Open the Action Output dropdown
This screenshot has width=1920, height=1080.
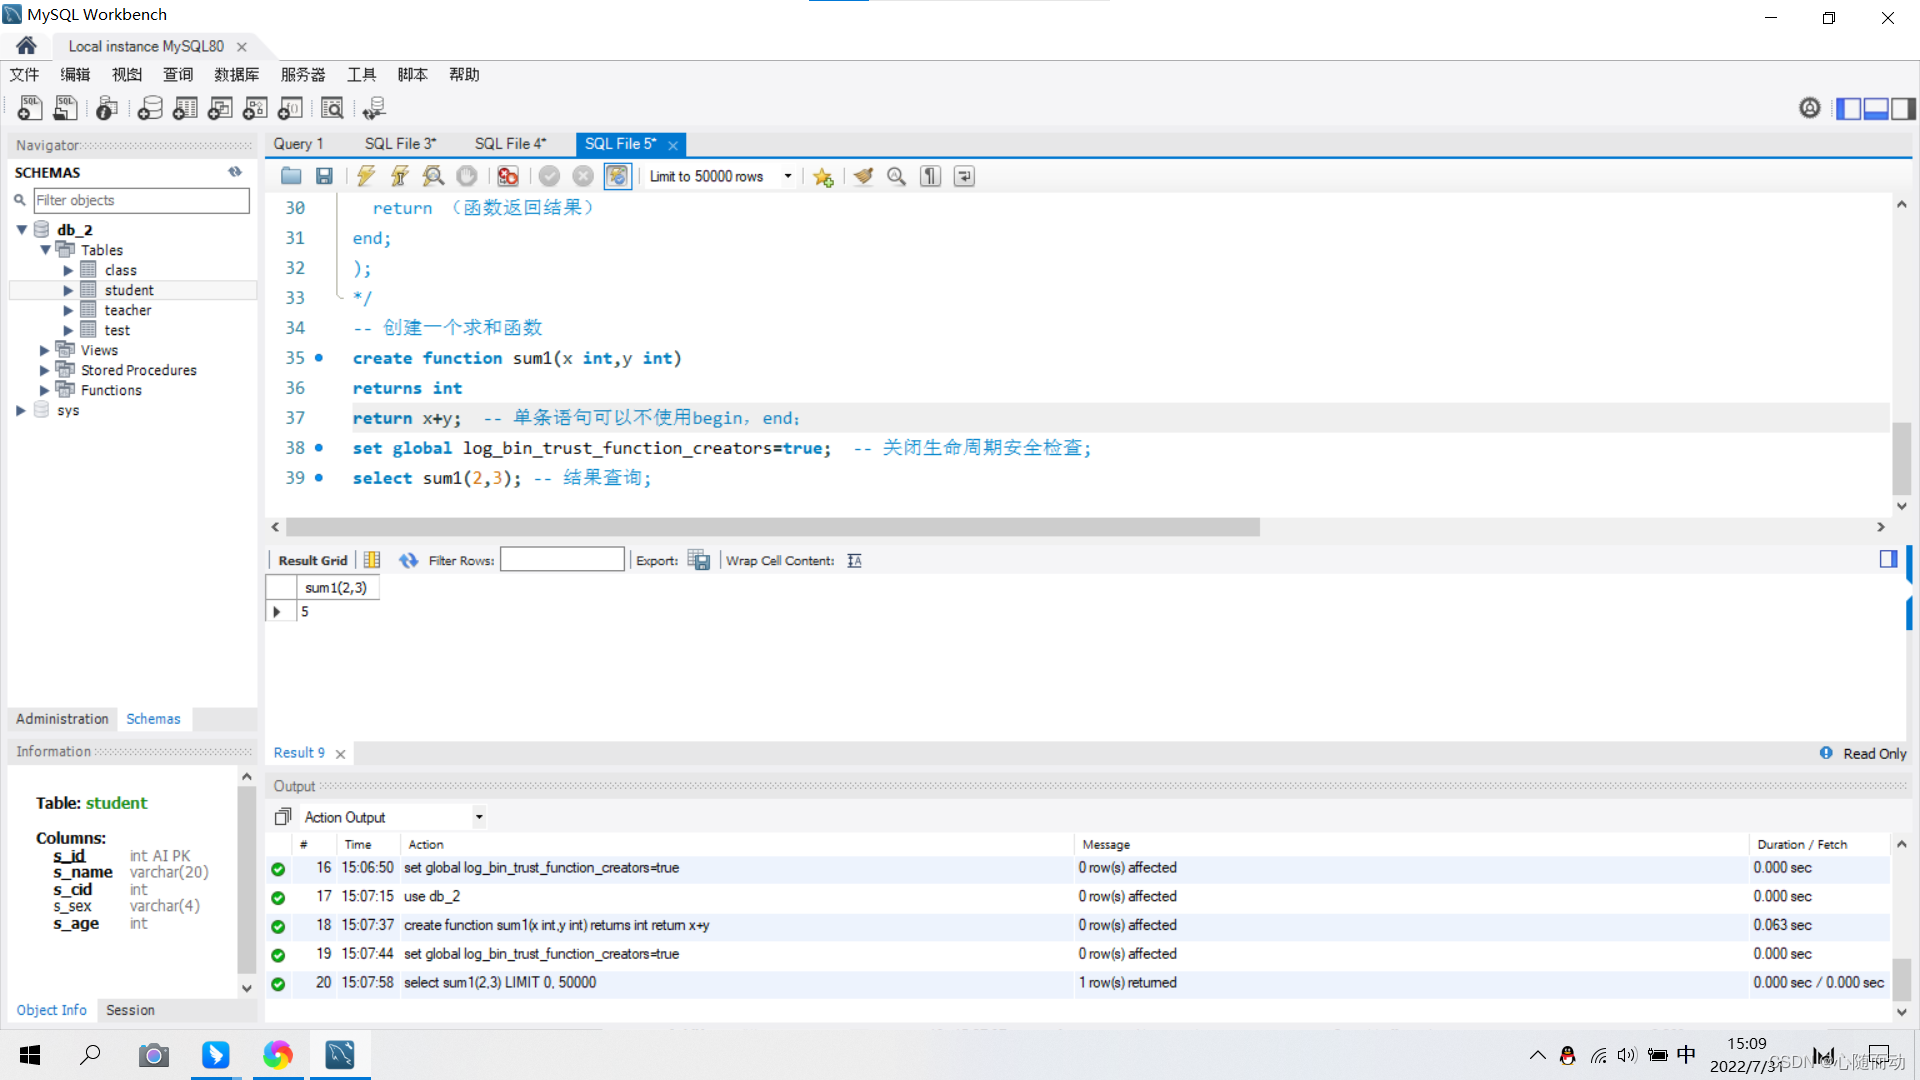pyautogui.click(x=479, y=817)
